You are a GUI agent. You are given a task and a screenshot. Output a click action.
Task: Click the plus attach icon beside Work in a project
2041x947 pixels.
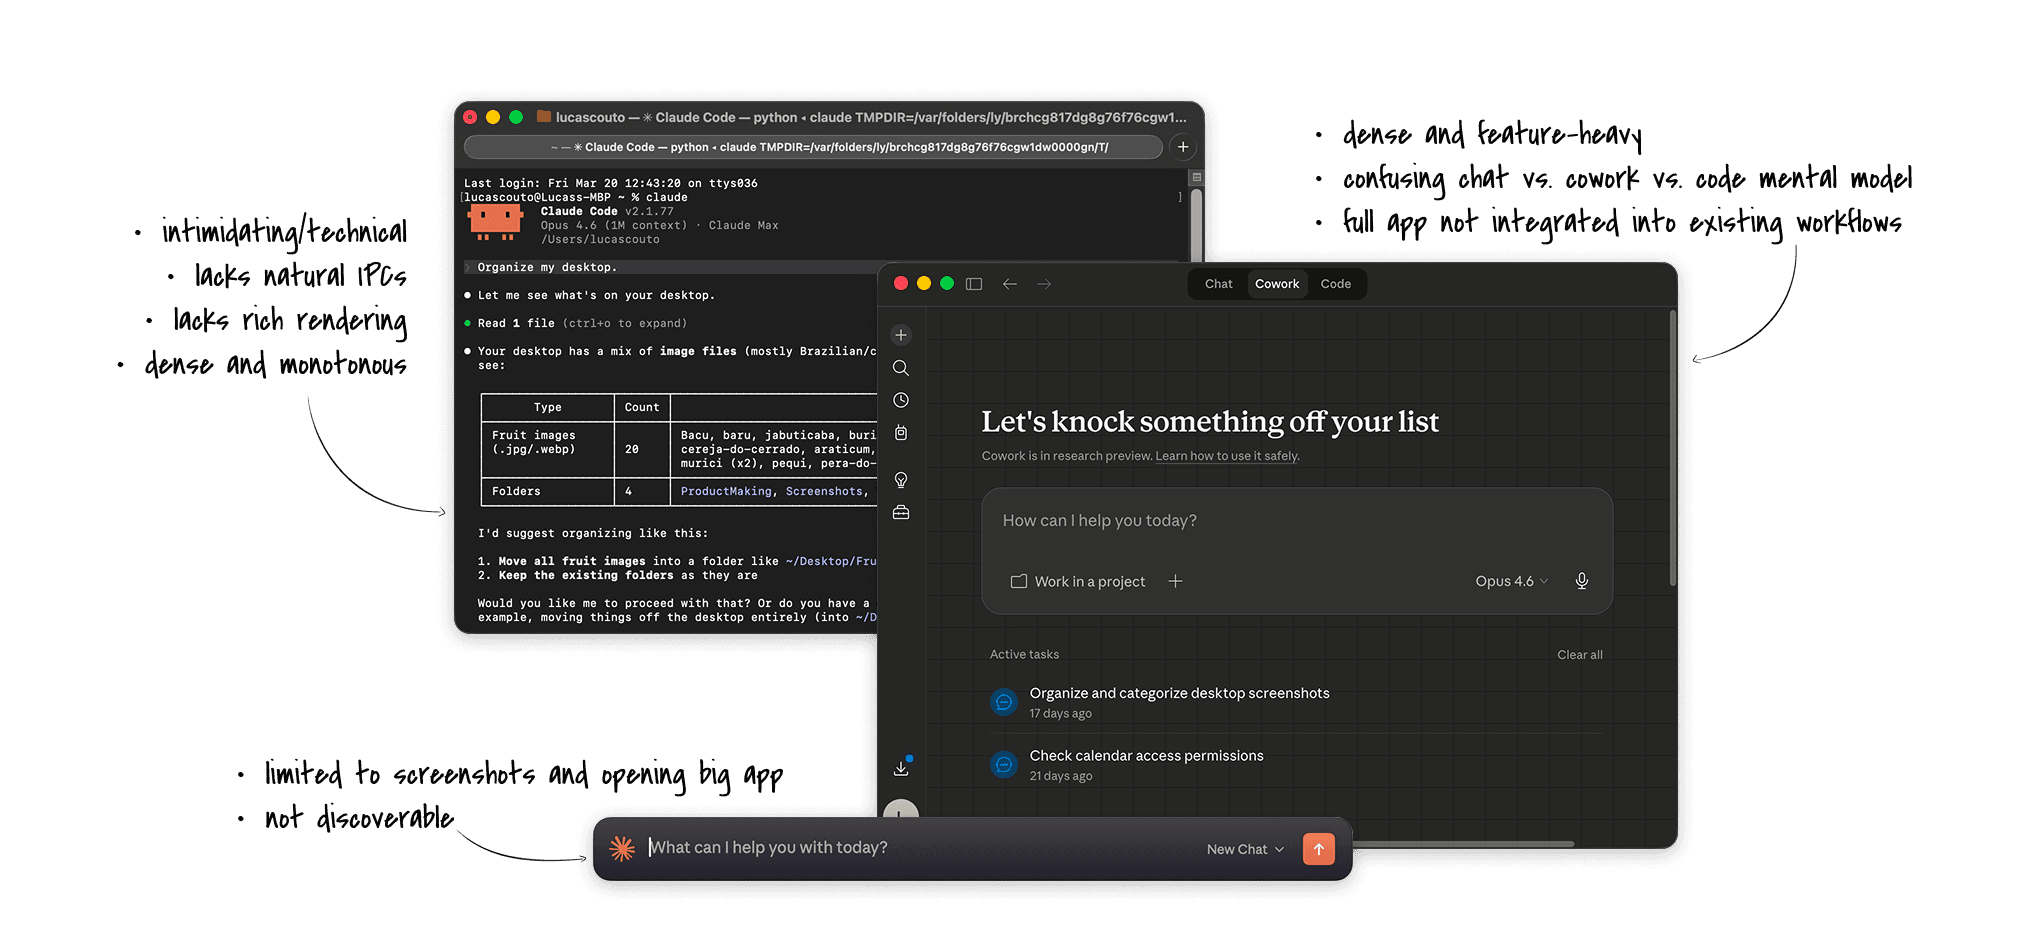pos(1176,581)
